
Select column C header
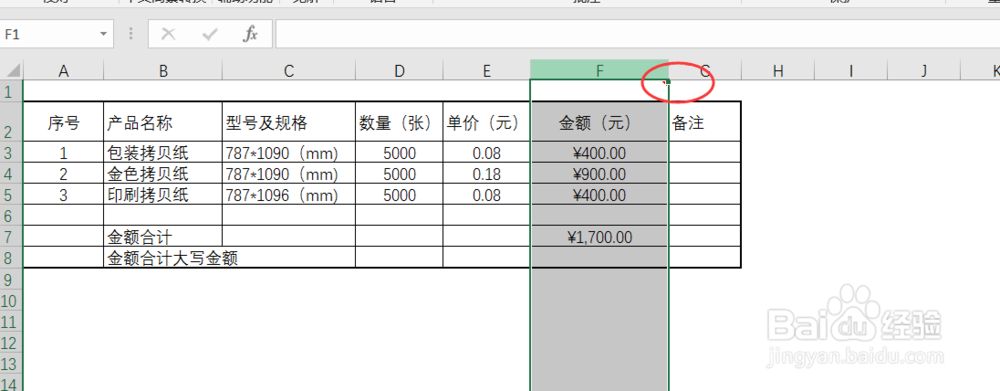pos(289,71)
